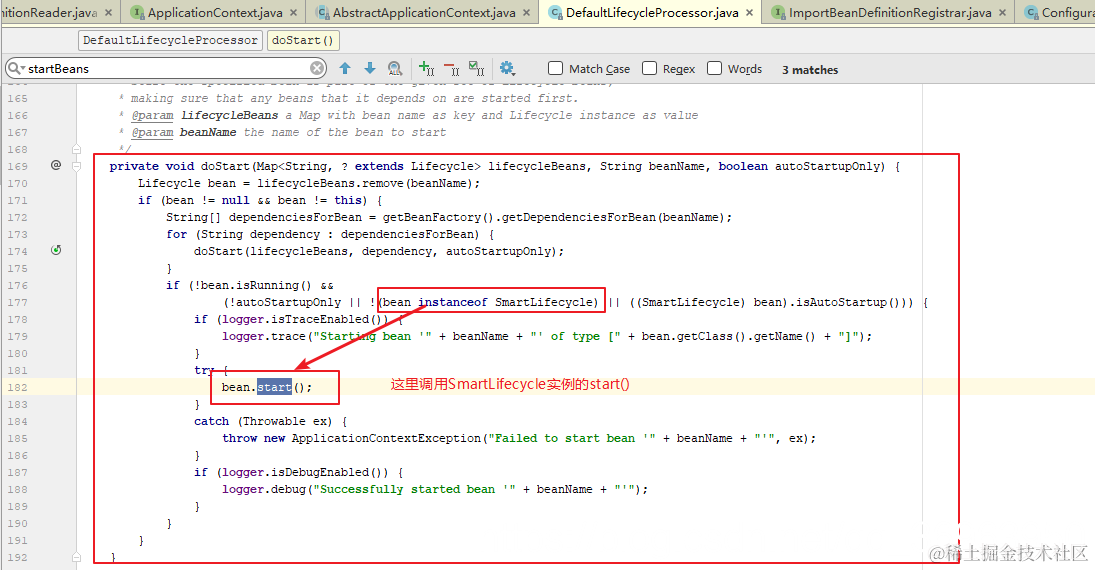
Task: Close the itionReader.java tab
Action: click(108, 13)
